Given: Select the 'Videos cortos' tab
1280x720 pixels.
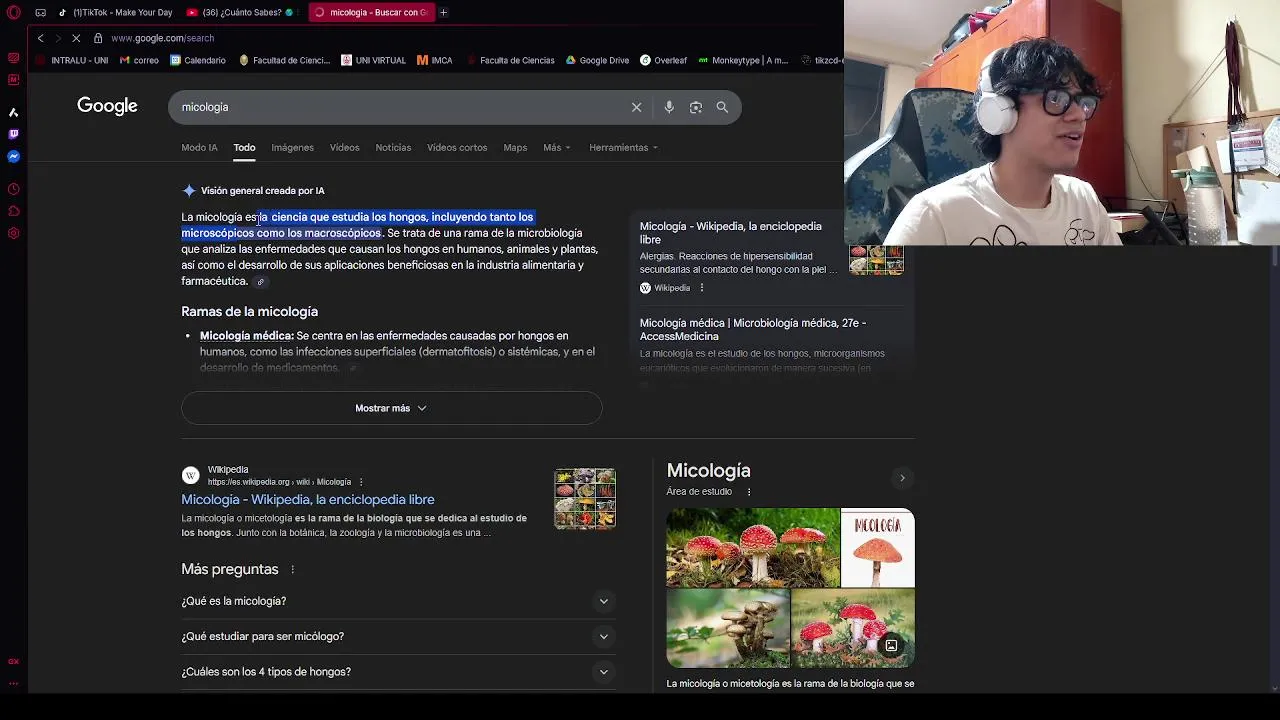Looking at the screenshot, I should (x=457, y=147).
